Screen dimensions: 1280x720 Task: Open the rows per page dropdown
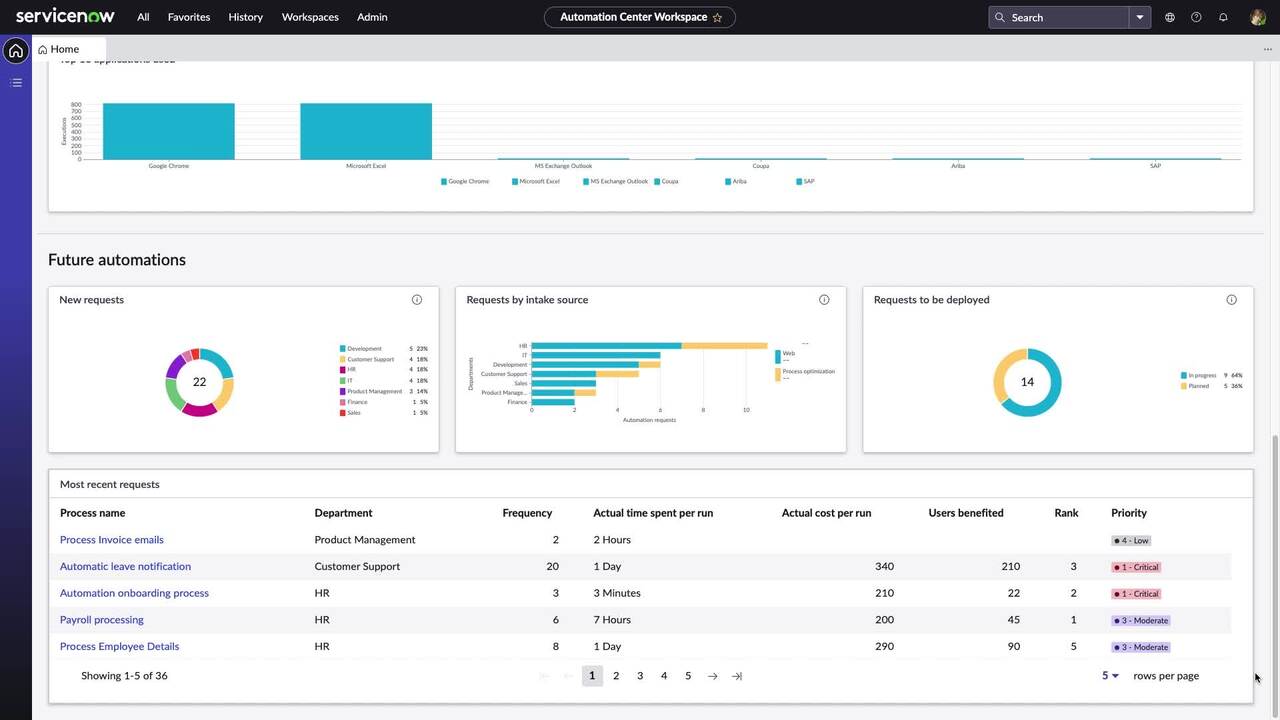(1108, 675)
